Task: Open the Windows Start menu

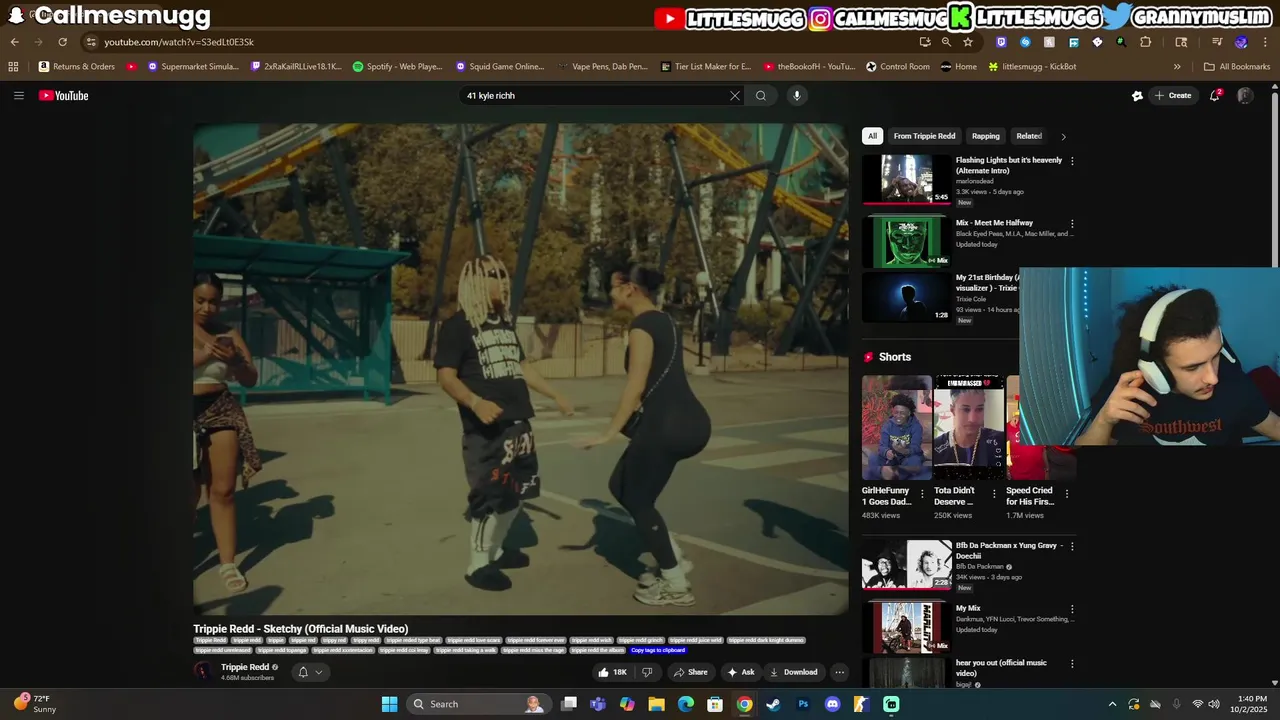Action: (x=390, y=704)
